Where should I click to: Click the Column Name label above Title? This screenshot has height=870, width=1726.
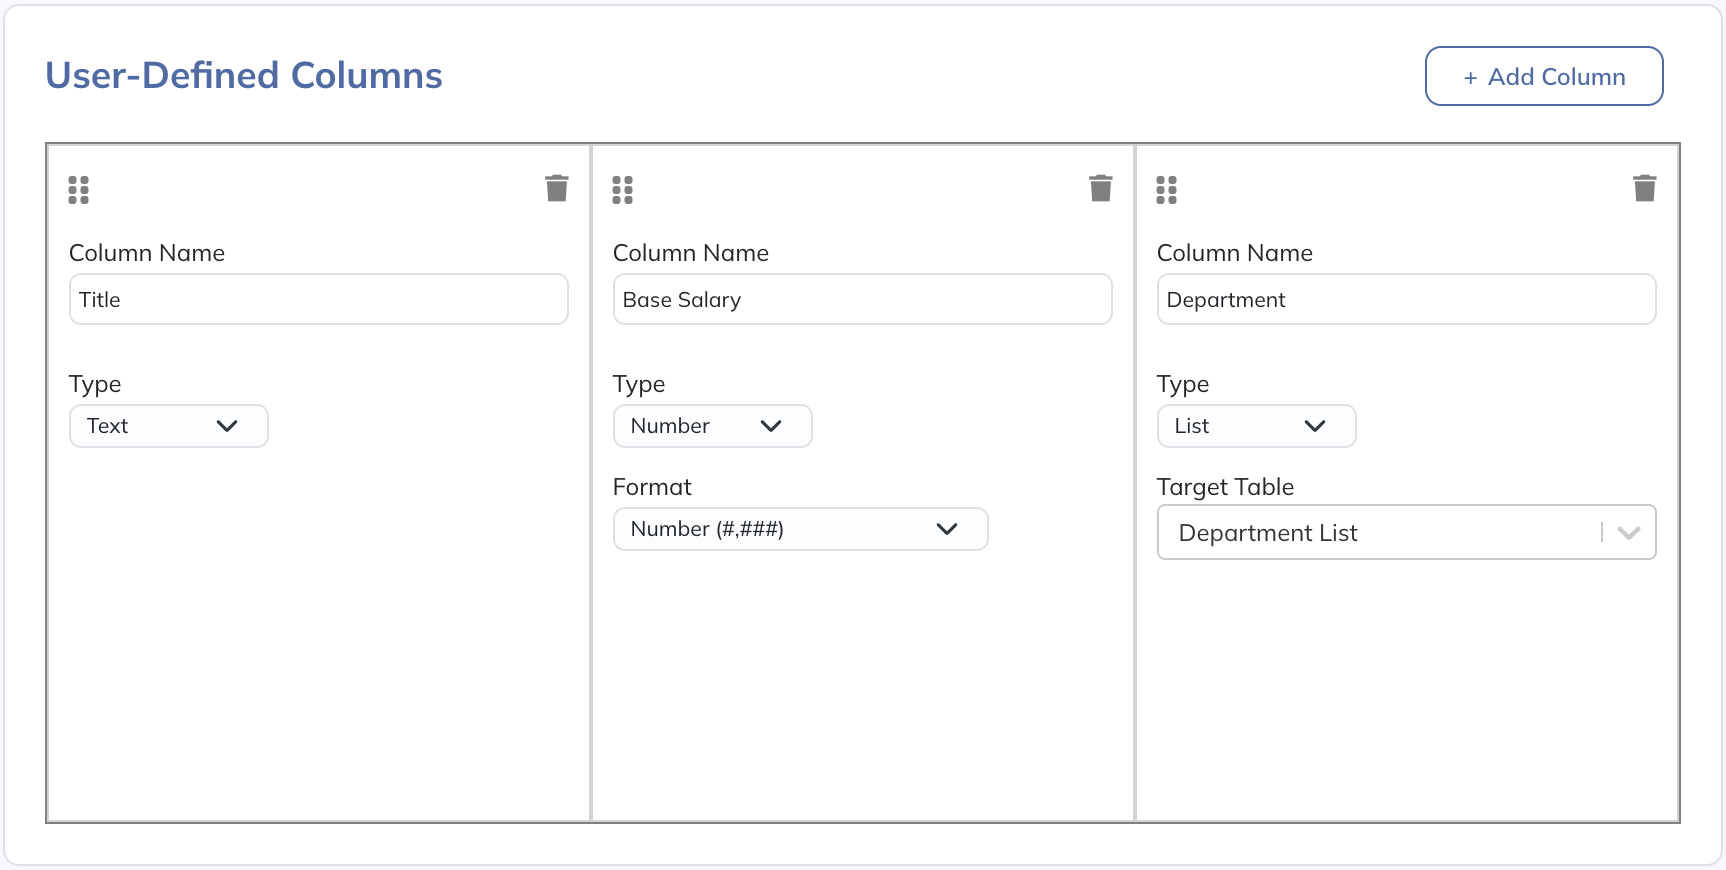[147, 253]
